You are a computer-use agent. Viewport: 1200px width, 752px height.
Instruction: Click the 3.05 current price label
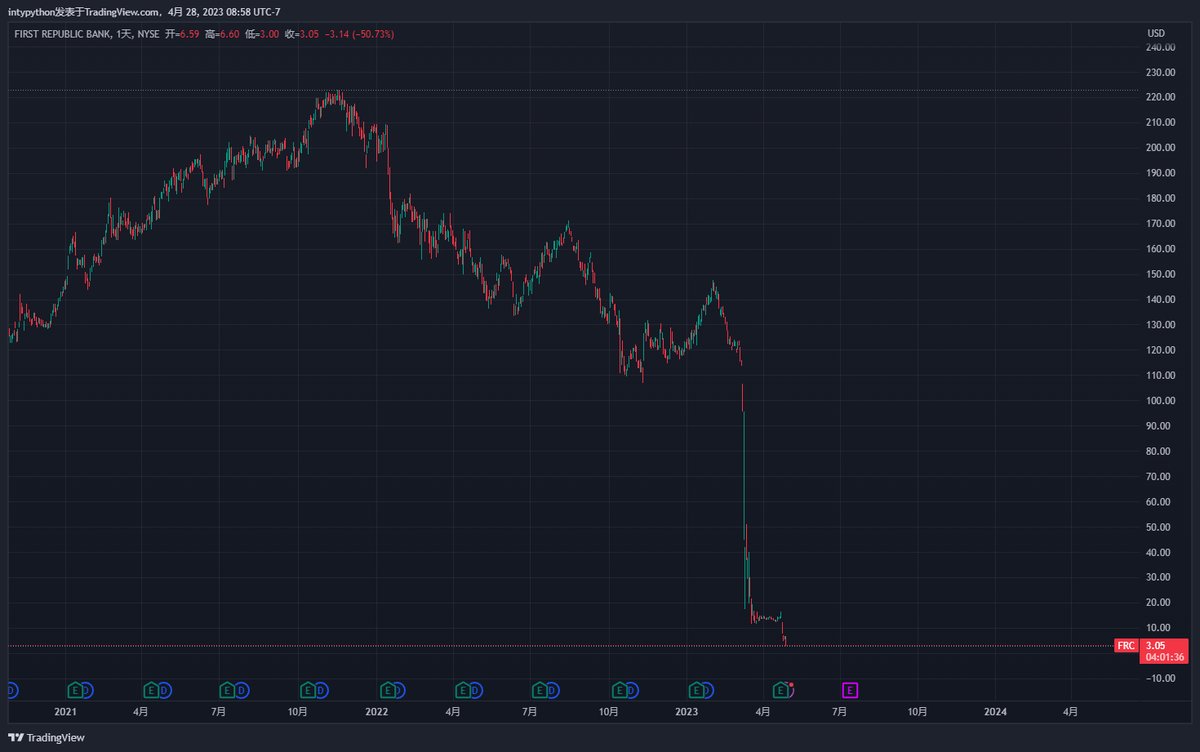(x=1157, y=646)
